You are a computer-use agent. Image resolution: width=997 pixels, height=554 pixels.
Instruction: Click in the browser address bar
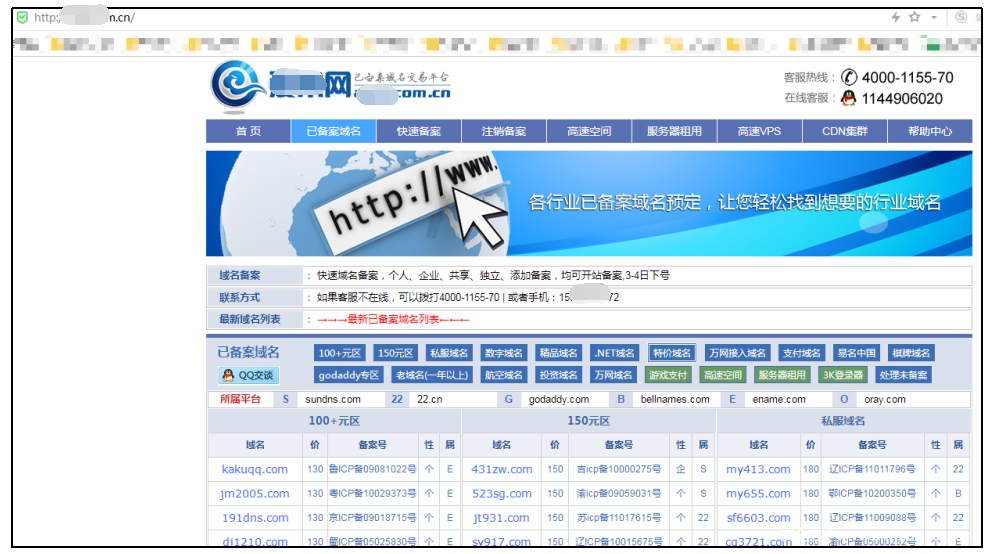(450, 18)
